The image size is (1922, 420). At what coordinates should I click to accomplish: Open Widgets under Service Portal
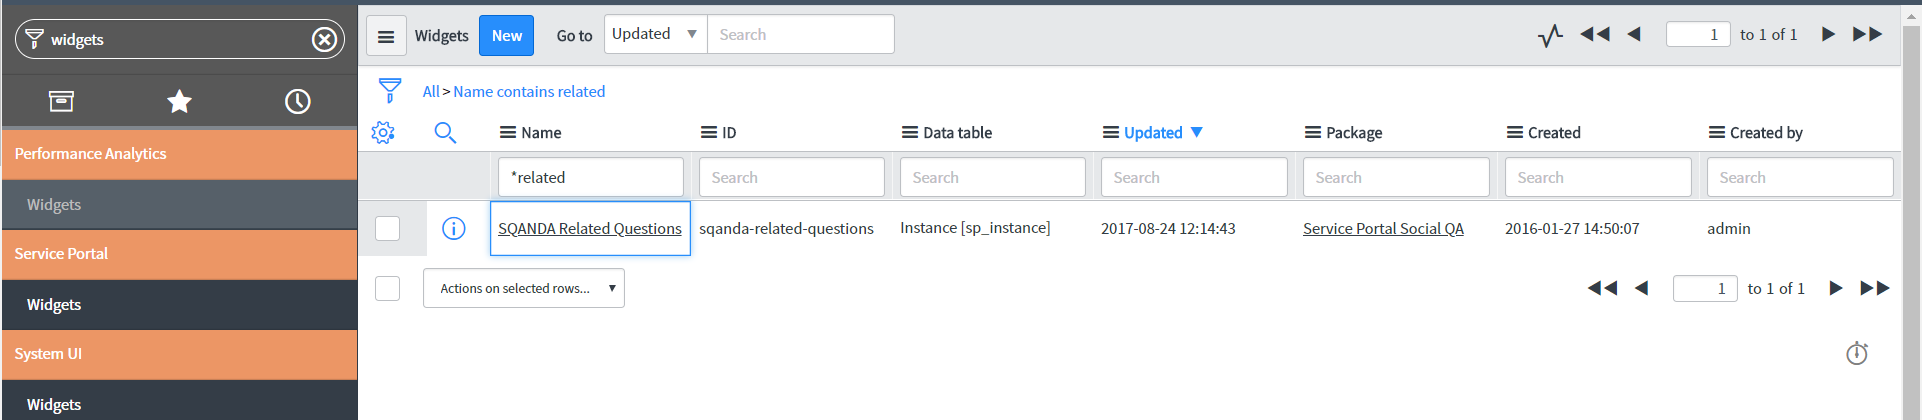(54, 305)
